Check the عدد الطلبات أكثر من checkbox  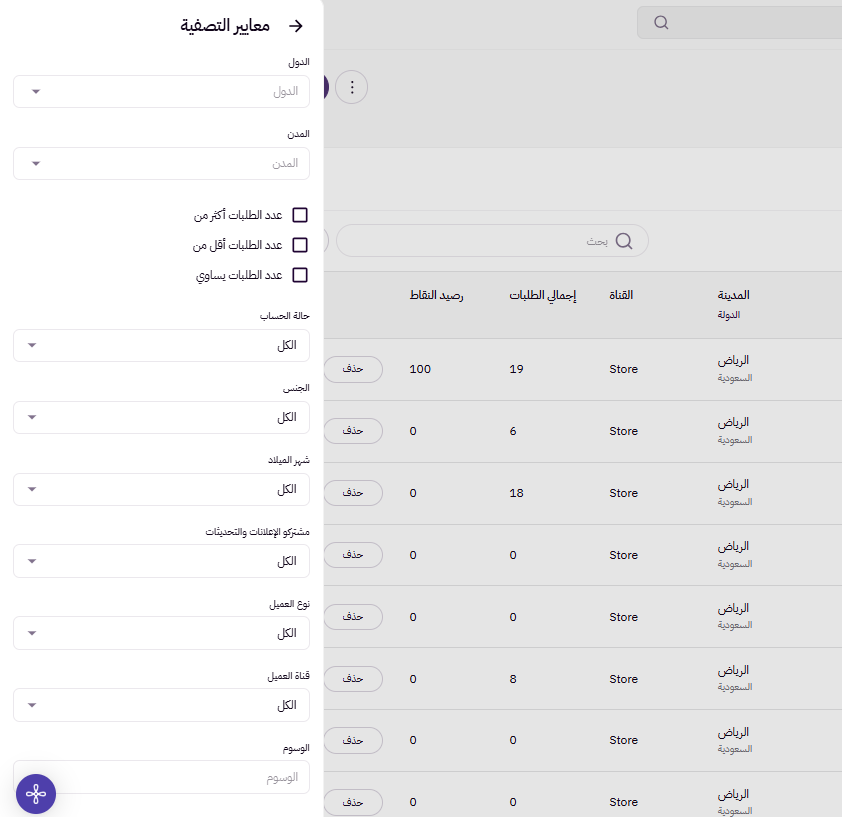tap(300, 214)
